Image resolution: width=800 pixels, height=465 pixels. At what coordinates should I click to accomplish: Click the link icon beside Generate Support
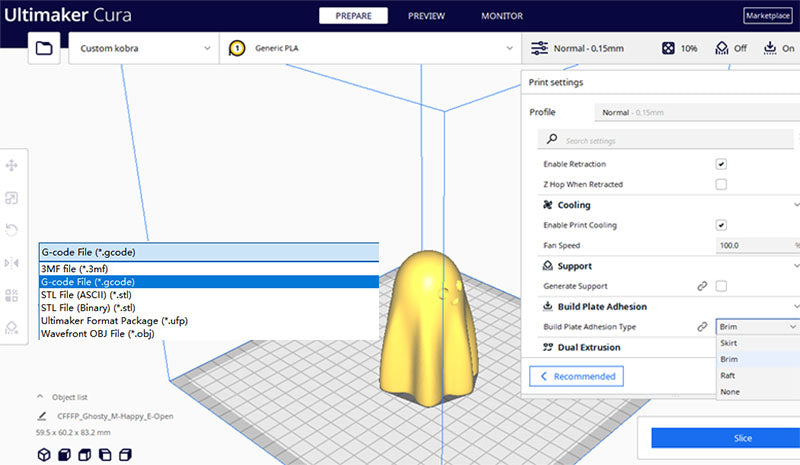tap(702, 286)
